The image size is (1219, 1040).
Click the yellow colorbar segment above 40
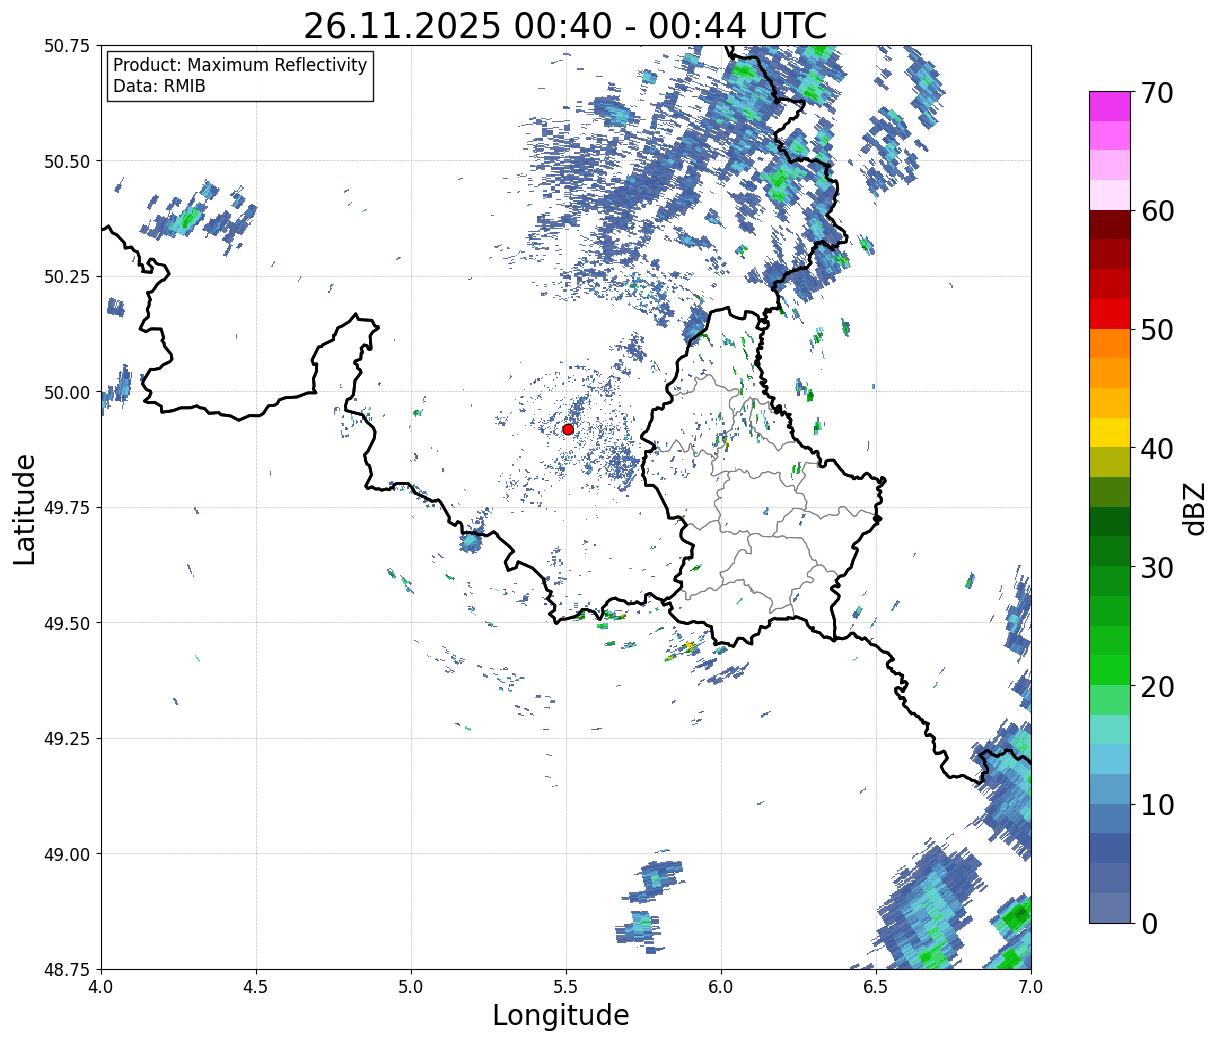(x=1110, y=432)
